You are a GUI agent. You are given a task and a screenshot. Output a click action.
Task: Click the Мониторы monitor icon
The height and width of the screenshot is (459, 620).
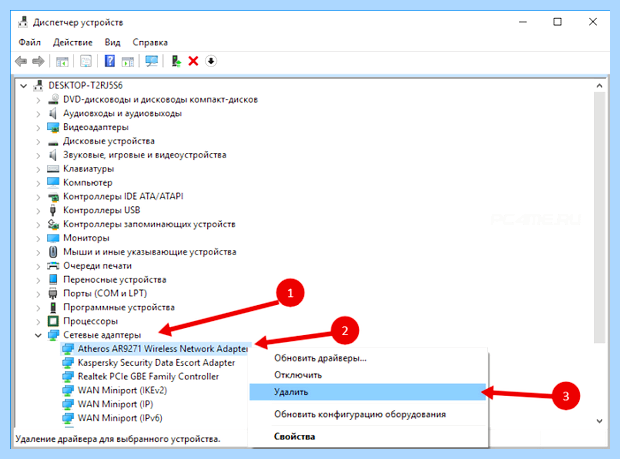(53, 238)
